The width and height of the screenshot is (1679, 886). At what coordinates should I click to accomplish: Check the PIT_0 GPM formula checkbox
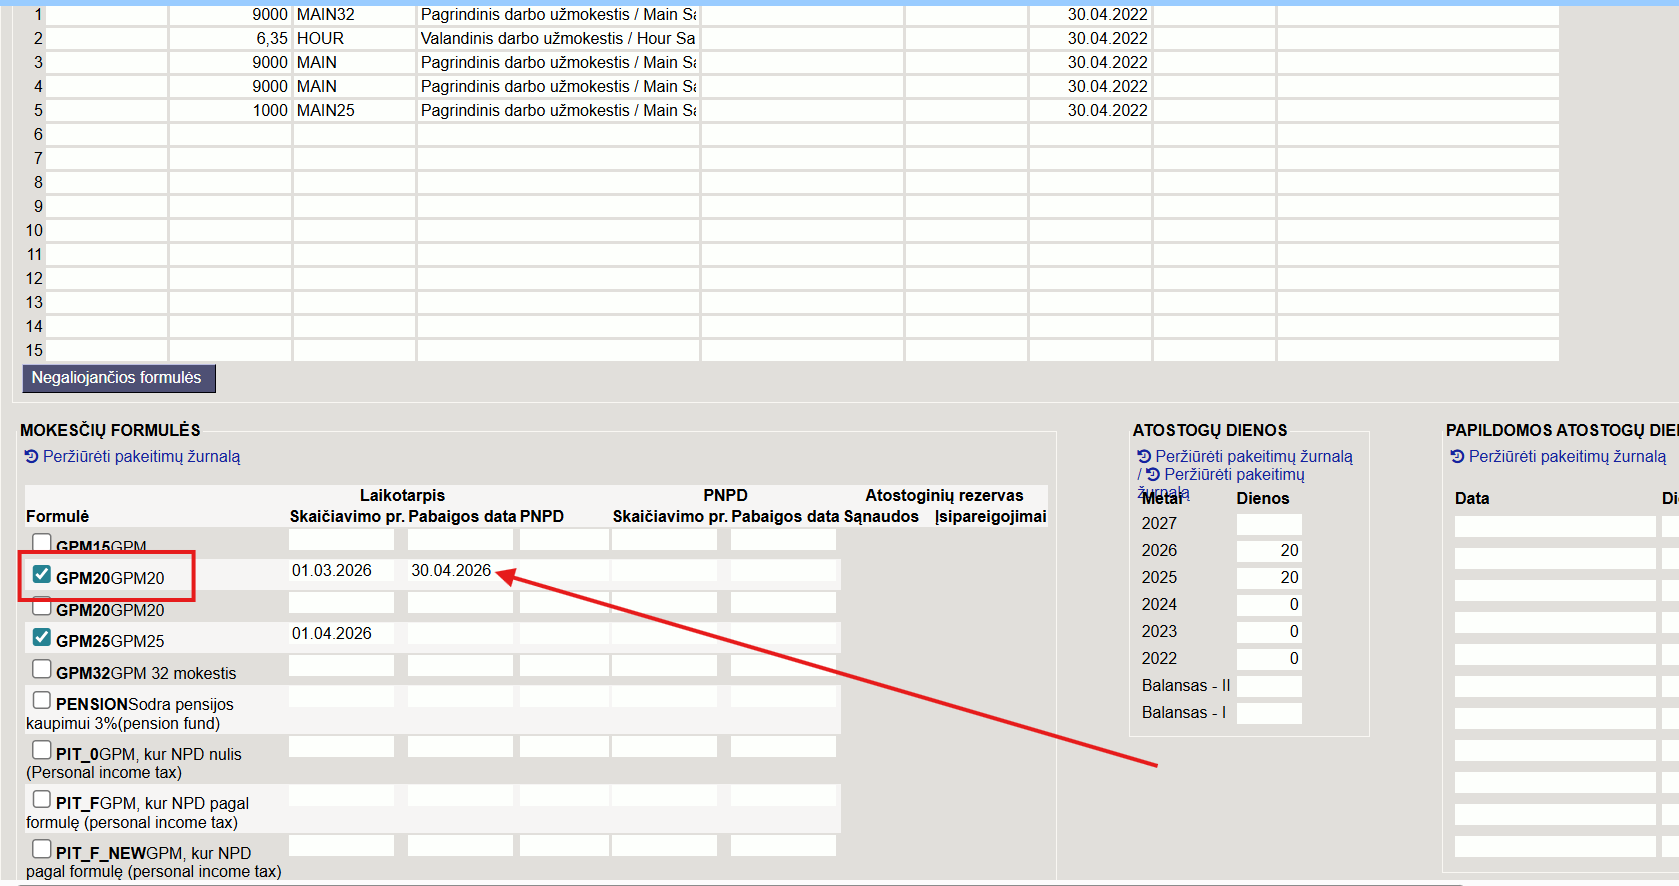tap(42, 750)
